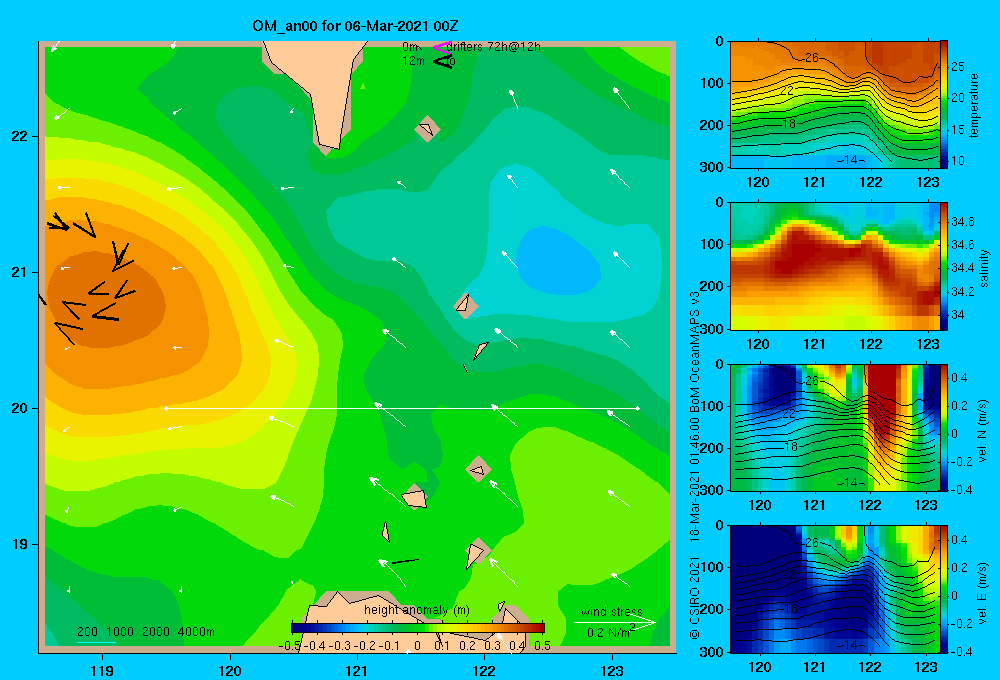Open the northward velocity cross-section panel
The width and height of the screenshot is (1000, 680).
(x=835, y=427)
